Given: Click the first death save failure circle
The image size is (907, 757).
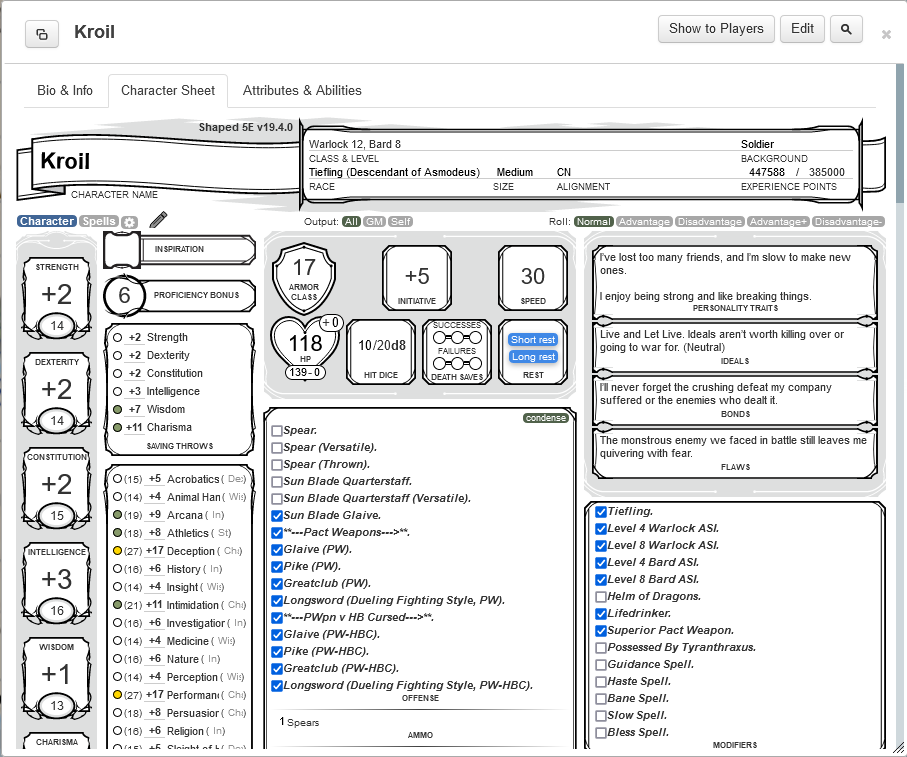Looking at the screenshot, I should pyautogui.click(x=440, y=363).
